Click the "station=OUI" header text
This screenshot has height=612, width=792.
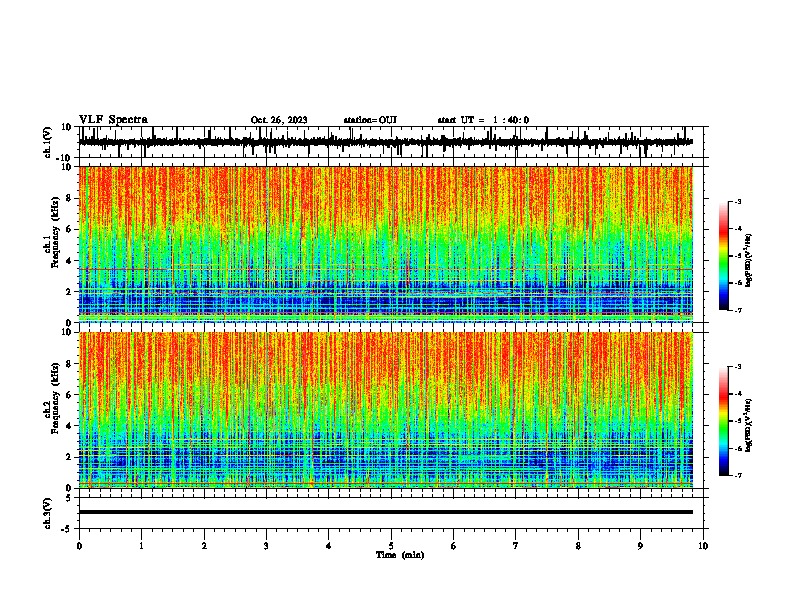coord(370,120)
